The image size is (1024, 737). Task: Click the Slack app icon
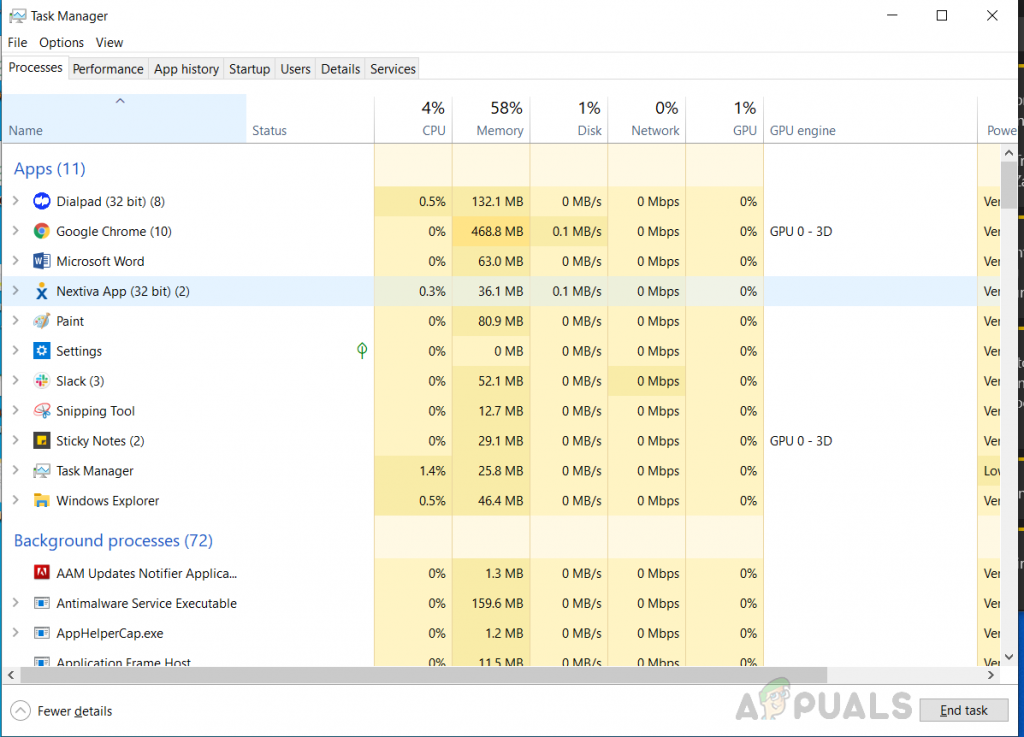click(x=42, y=381)
